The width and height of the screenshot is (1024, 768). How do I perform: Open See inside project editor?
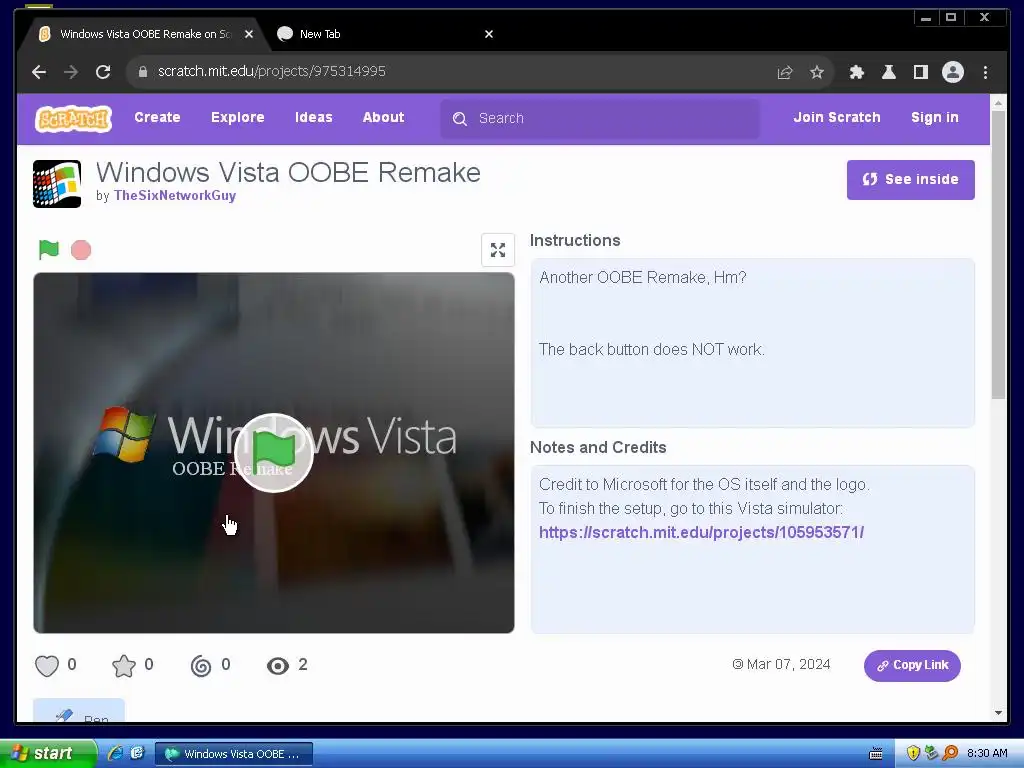click(x=910, y=180)
